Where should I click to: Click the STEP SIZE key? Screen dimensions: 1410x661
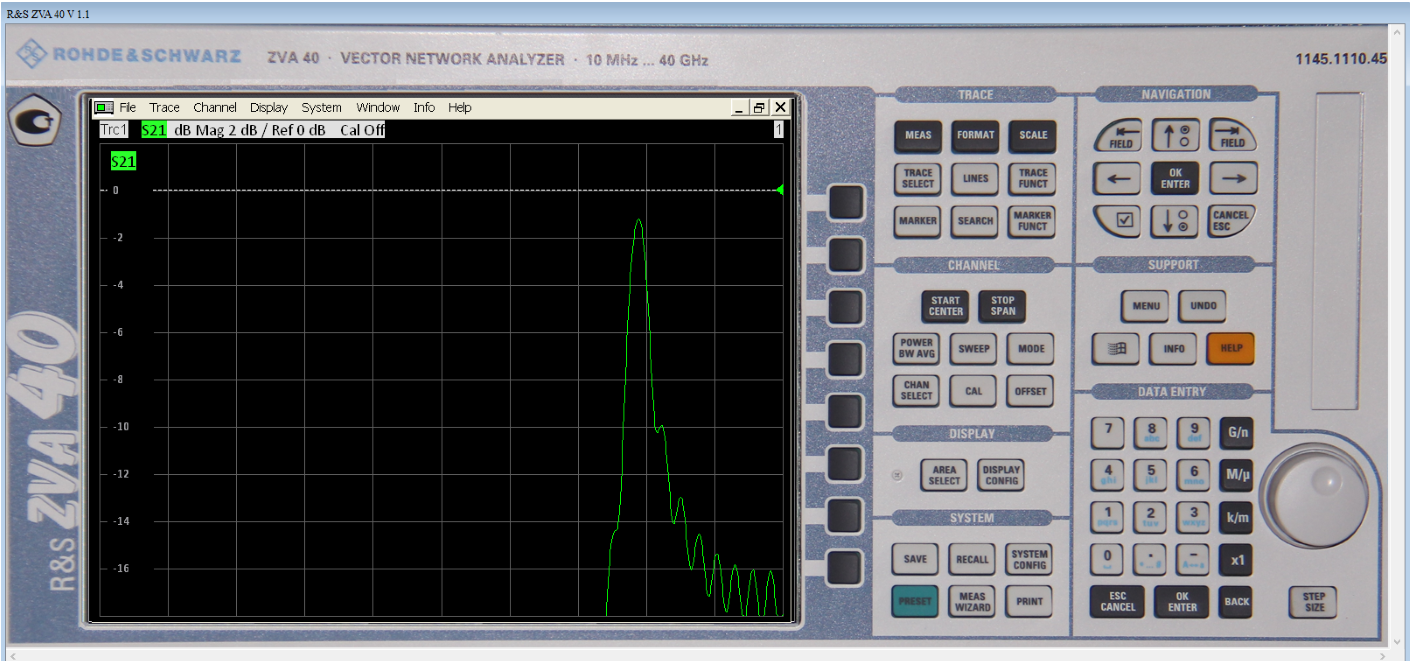point(1314,602)
